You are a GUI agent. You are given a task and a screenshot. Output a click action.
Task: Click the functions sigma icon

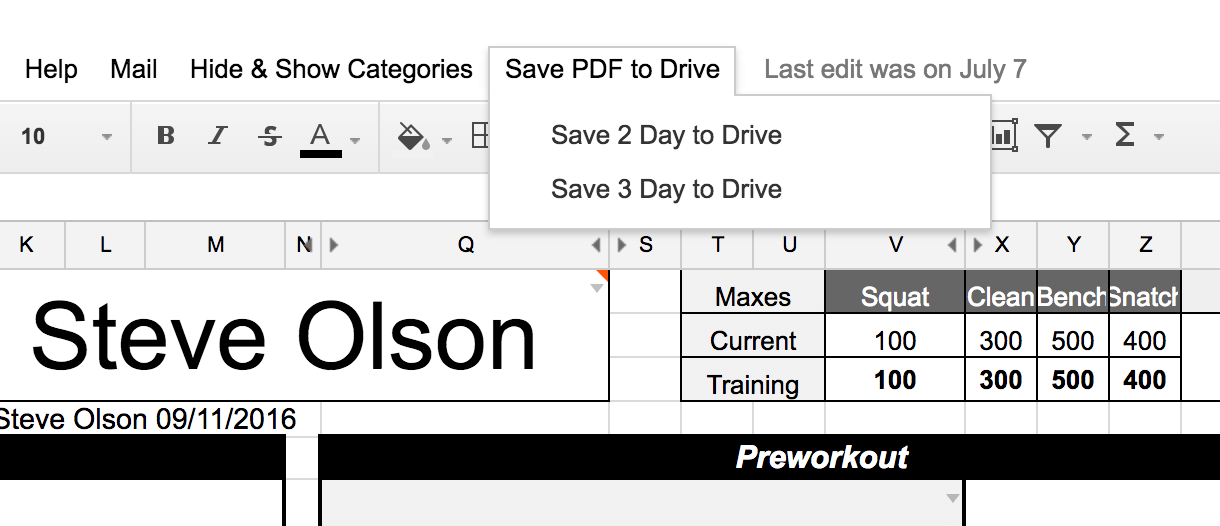coord(1125,136)
